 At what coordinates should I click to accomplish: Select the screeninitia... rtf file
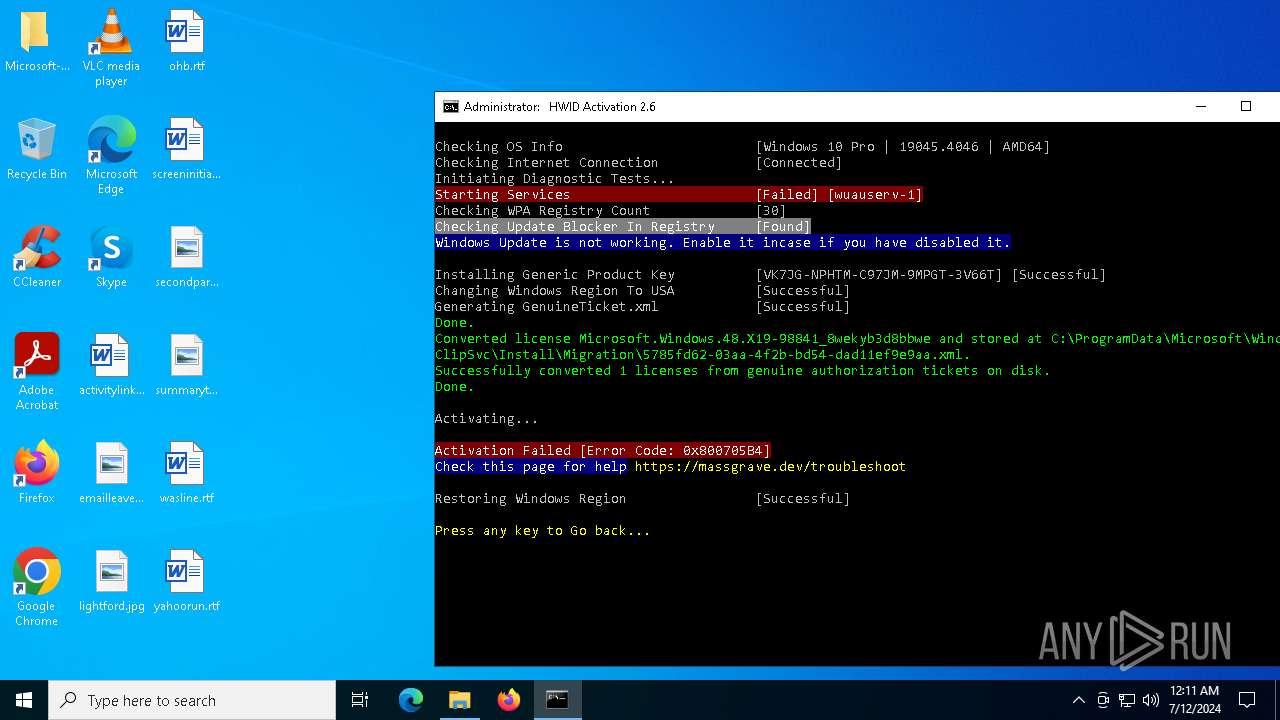click(x=186, y=150)
